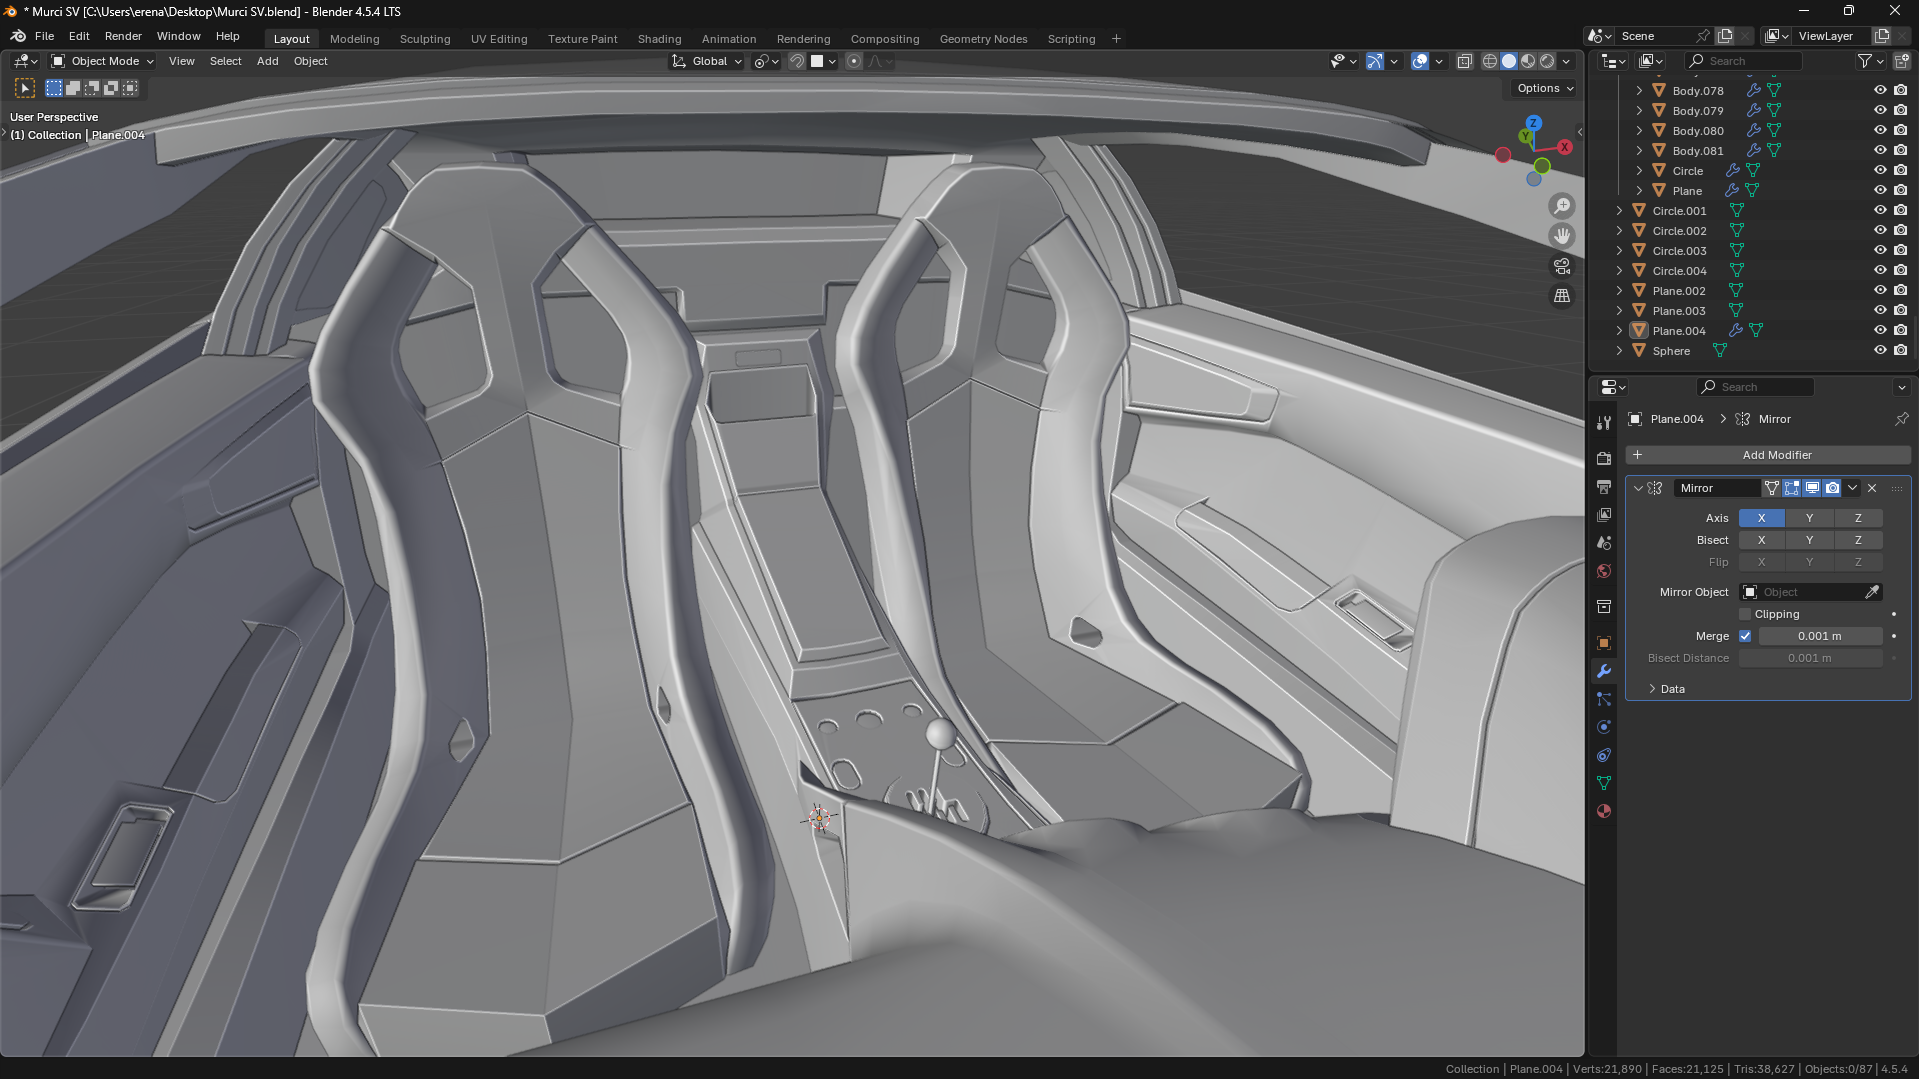Open the viewport Options dropdown
Viewport: 1919px width, 1079px height.
tap(1544, 88)
